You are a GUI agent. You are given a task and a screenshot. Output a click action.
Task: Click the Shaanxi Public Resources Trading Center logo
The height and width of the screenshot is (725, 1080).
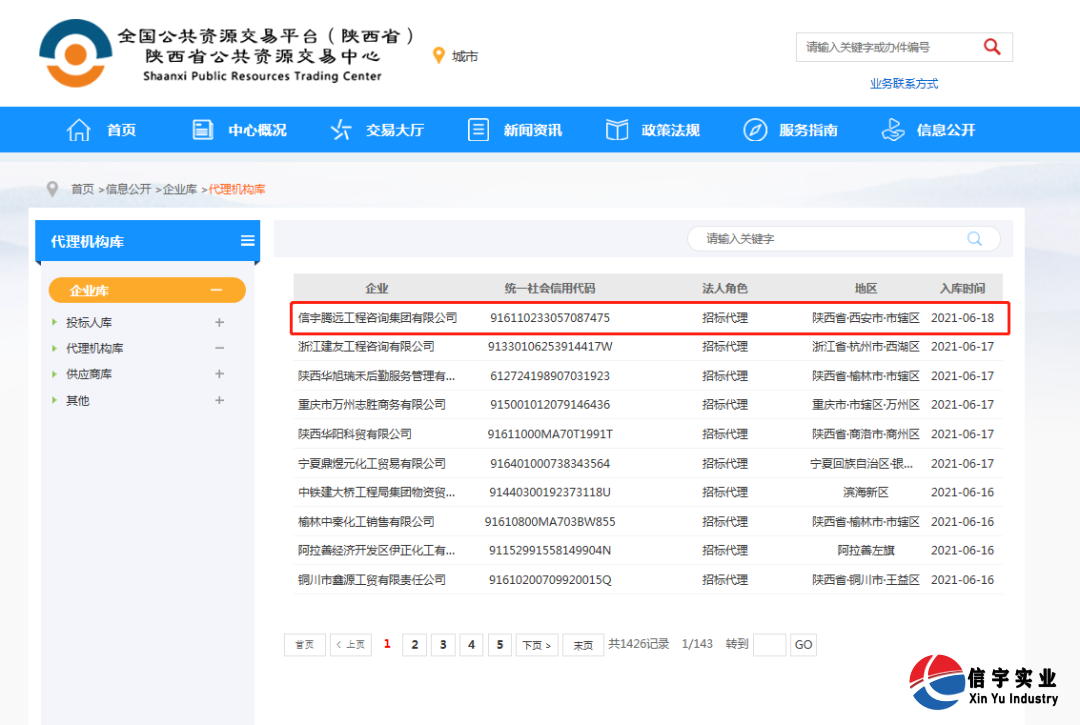point(75,53)
